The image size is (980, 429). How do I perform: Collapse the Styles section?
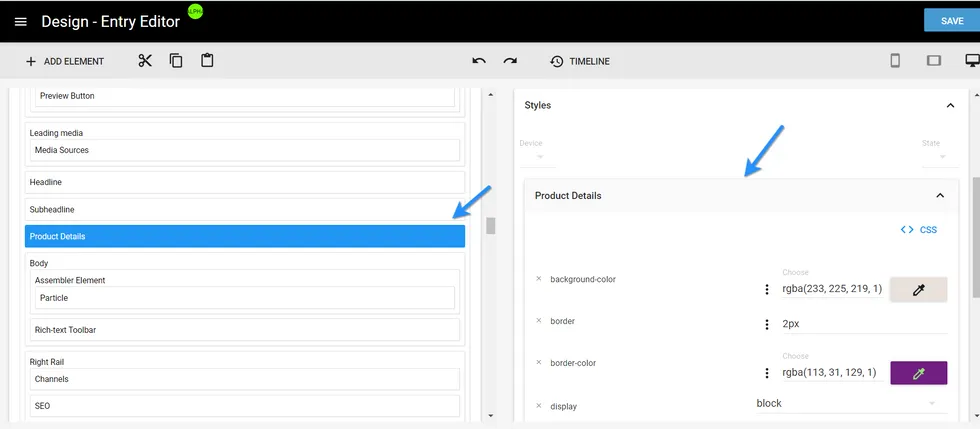point(950,105)
